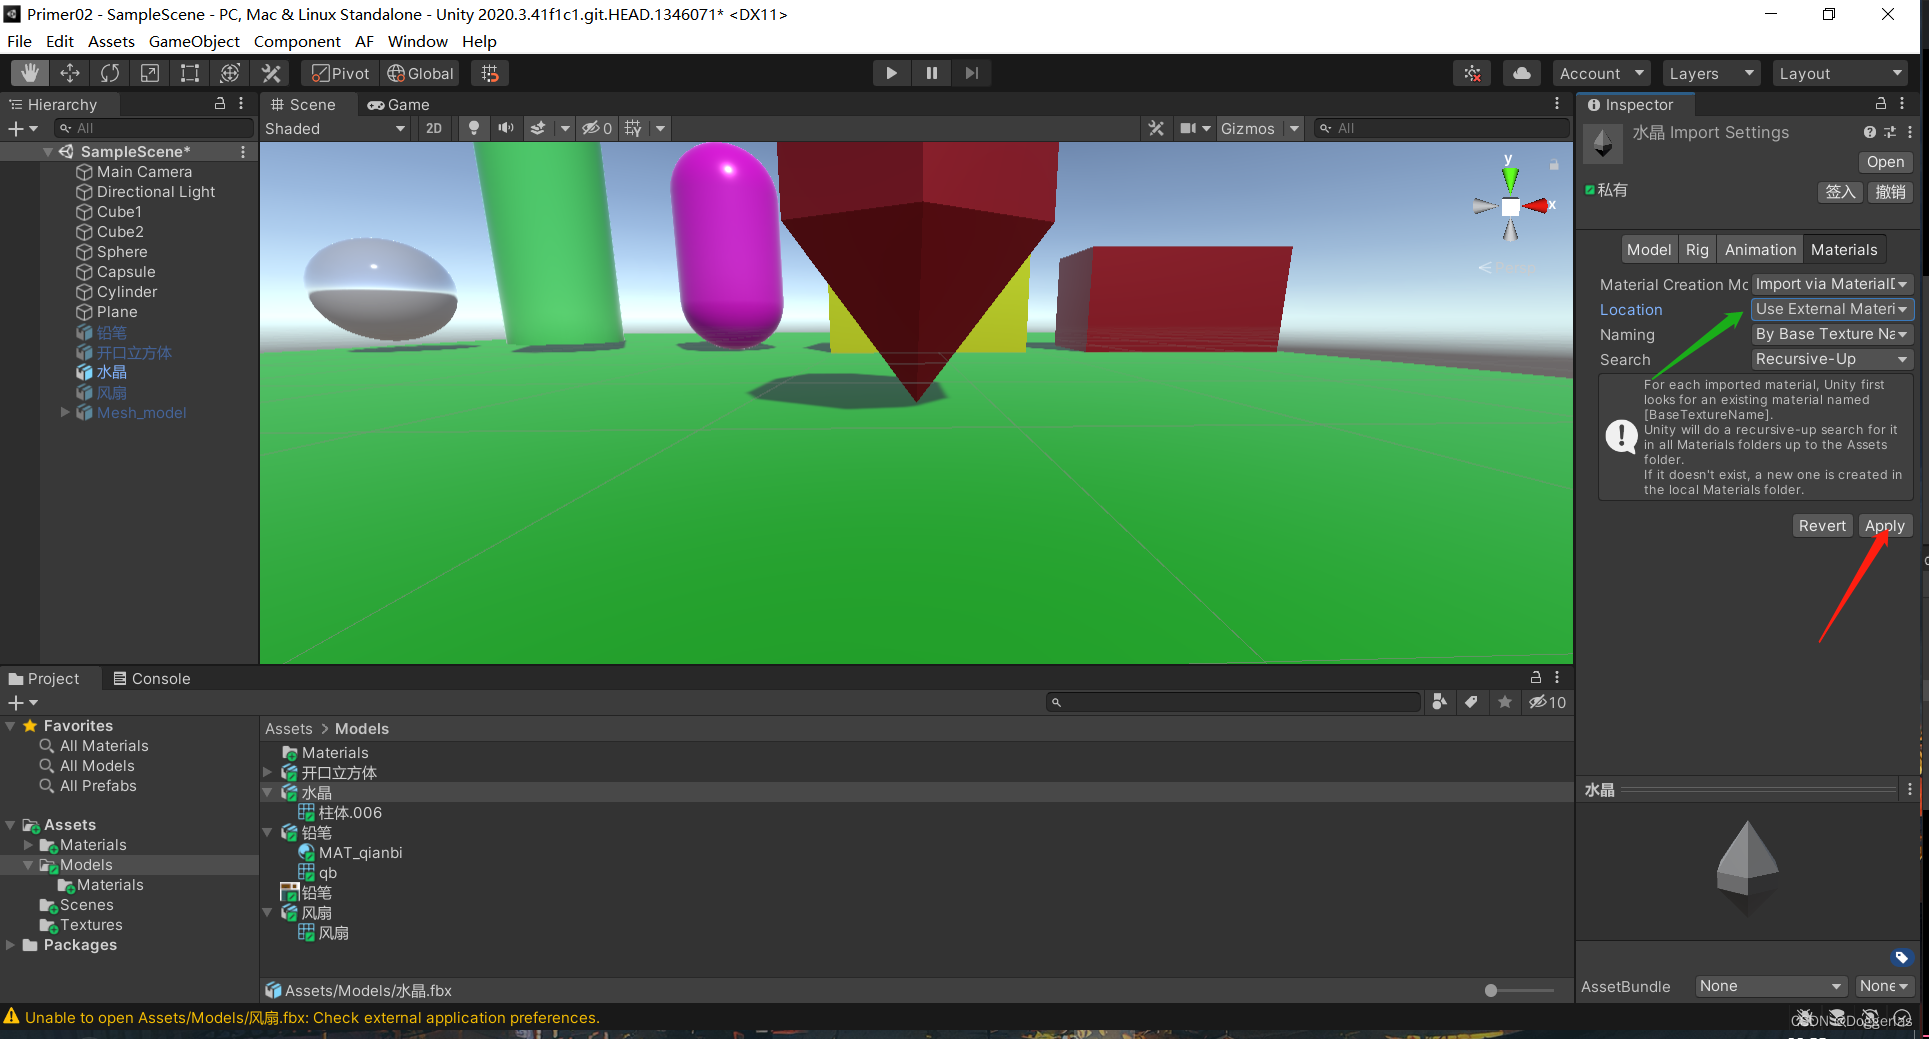This screenshot has width=1929, height=1039.
Task: Expand the 开口立方体 model asset
Action: coord(267,772)
